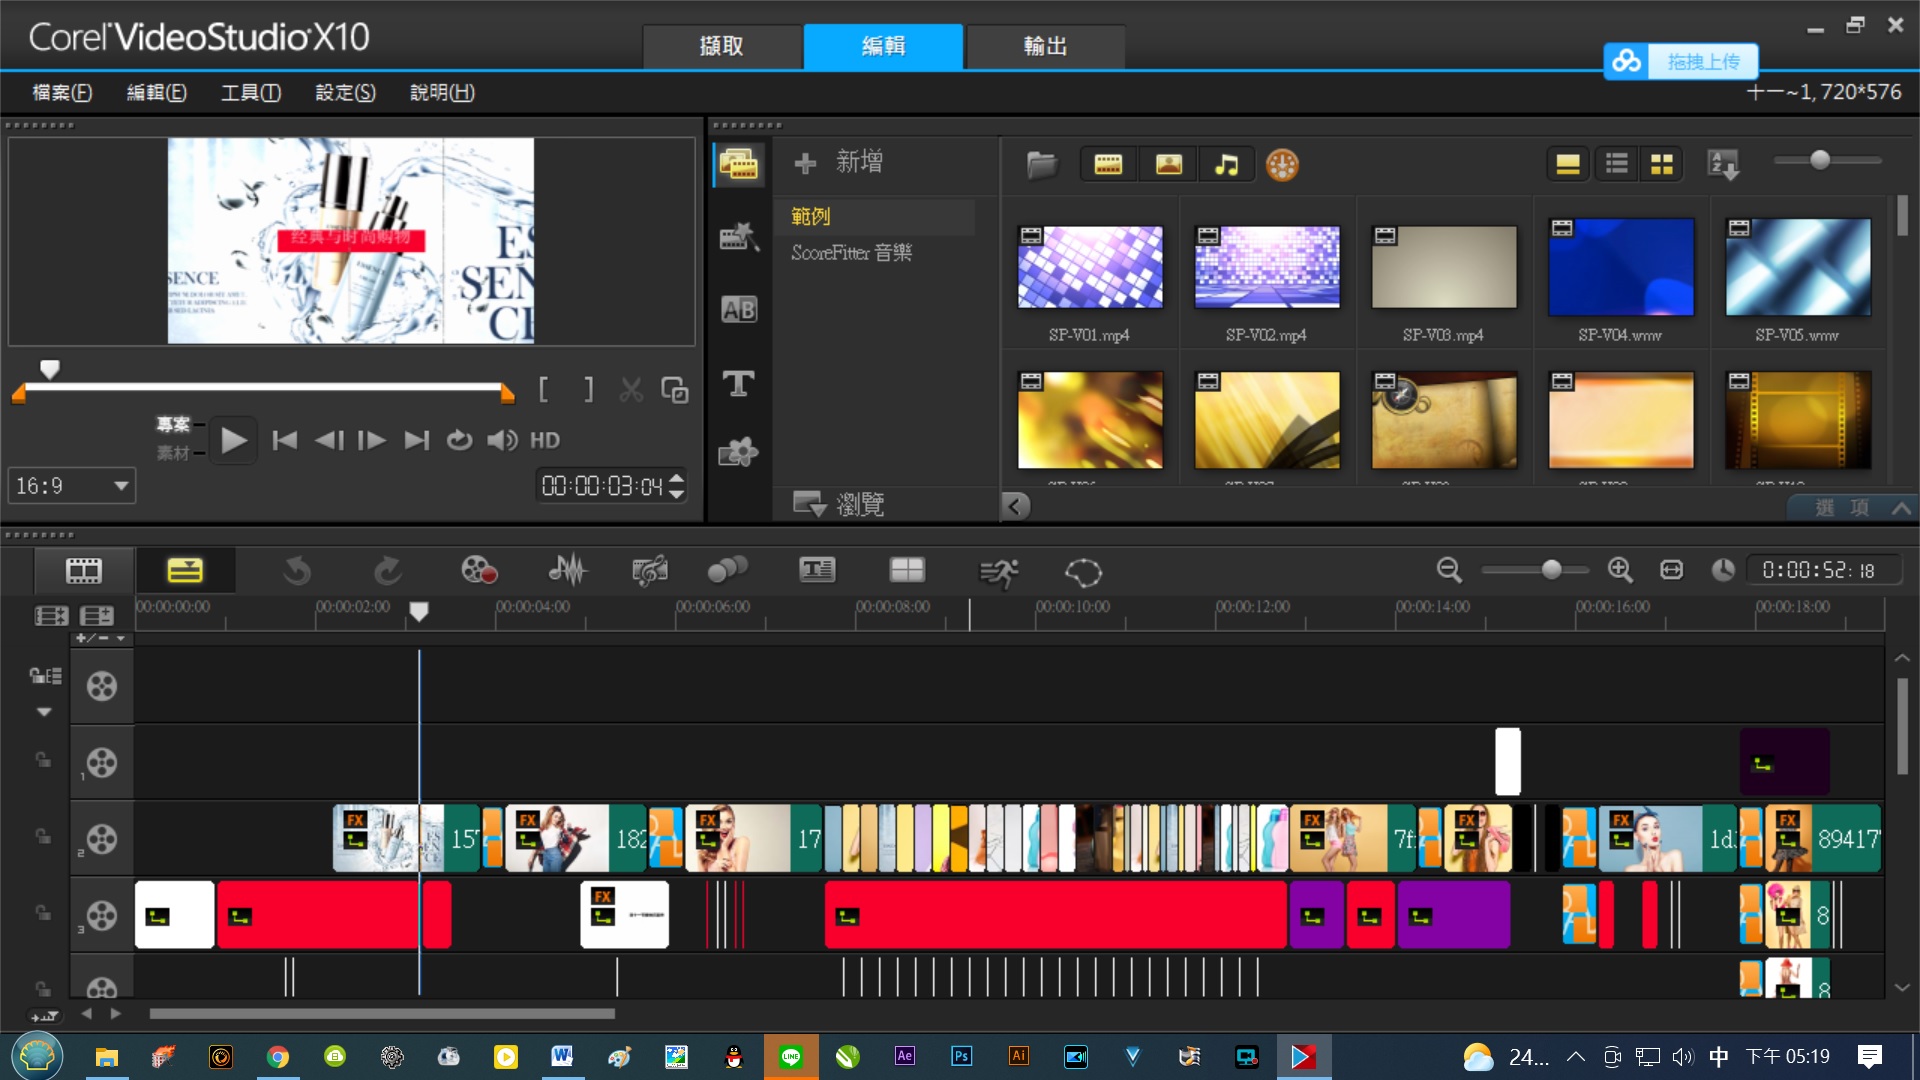The height and width of the screenshot is (1080, 1920).
Task: Open the time remapping tool
Action: 998,572
